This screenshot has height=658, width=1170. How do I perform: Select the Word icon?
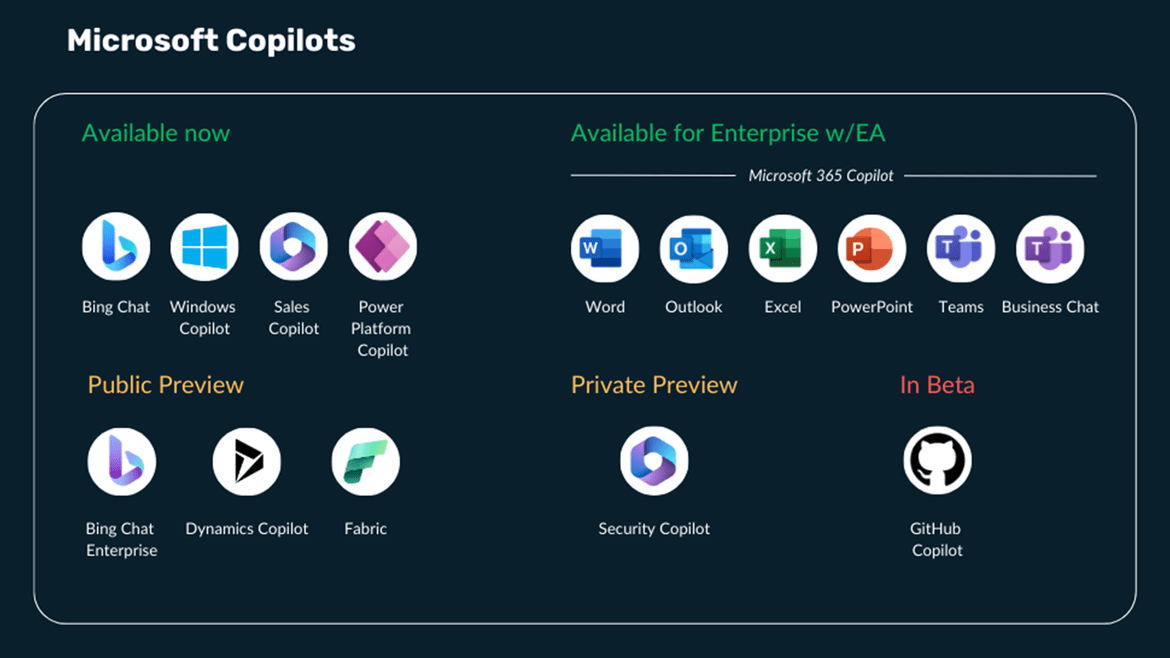pyautogui.click(x=604, y=248)
